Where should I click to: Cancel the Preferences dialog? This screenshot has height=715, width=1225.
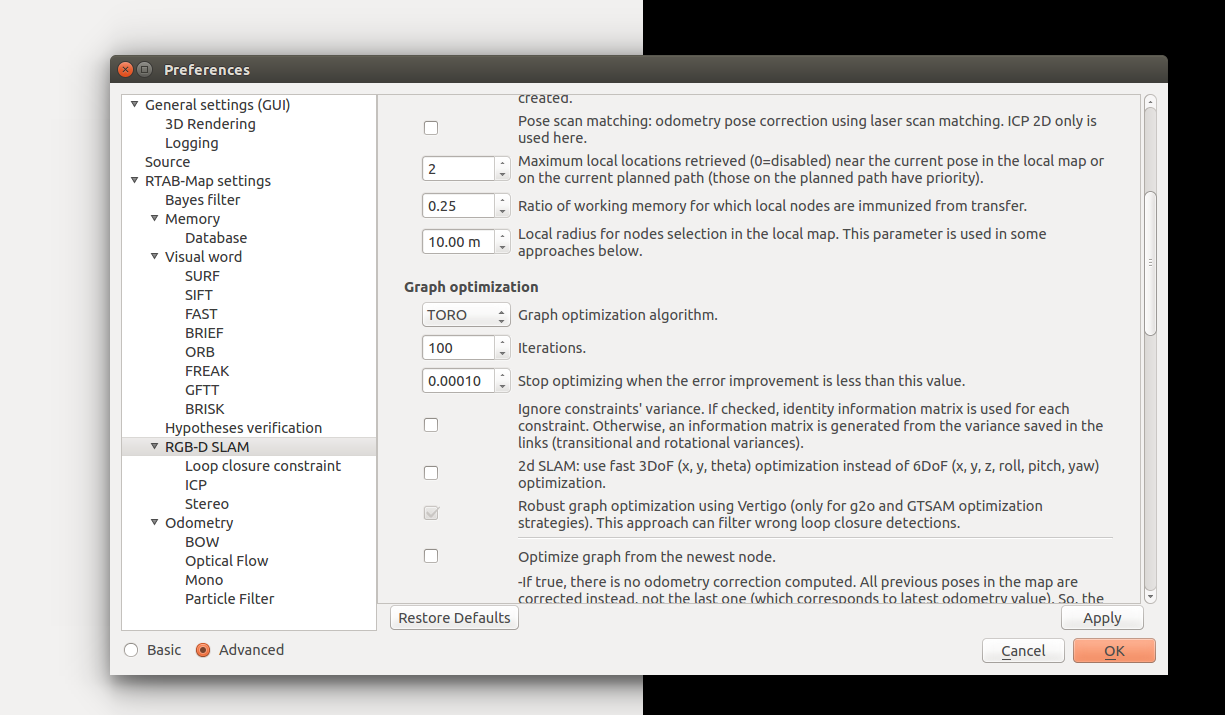[x=1022, y=651]
